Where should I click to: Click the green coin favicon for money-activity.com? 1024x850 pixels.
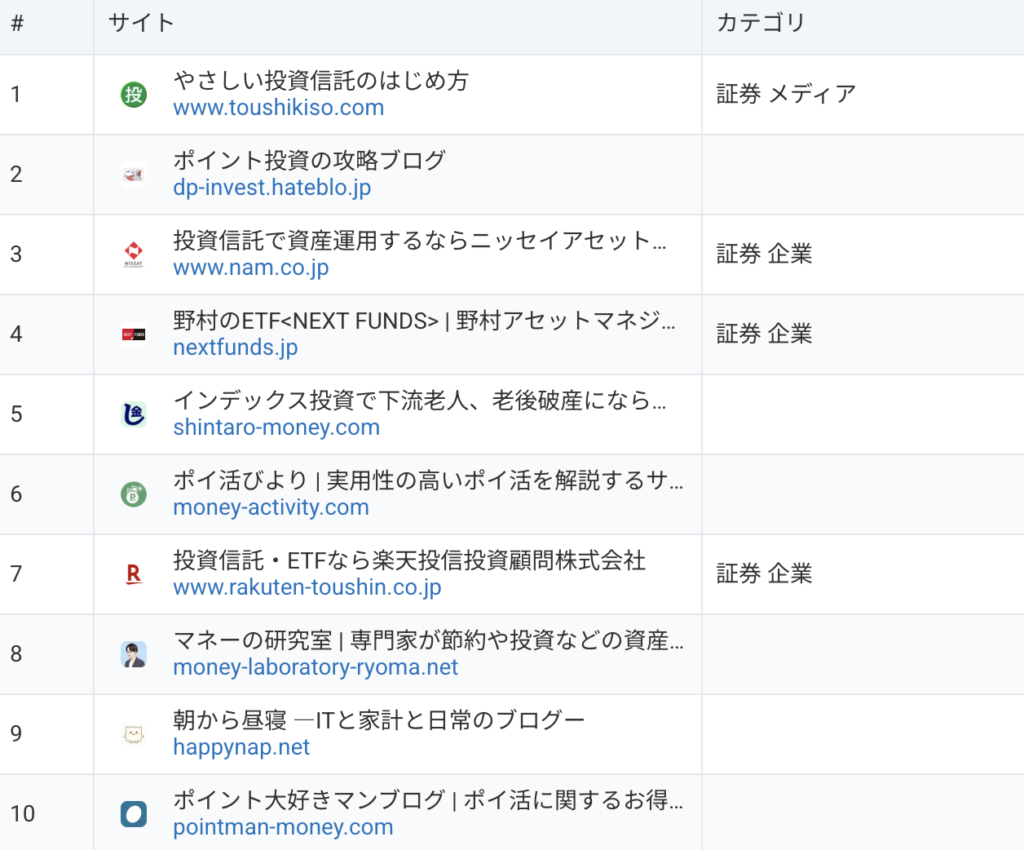[133, 494]
